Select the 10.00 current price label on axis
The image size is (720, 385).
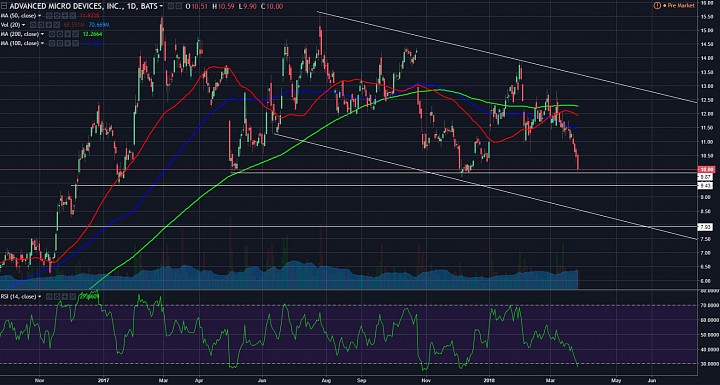704,170
